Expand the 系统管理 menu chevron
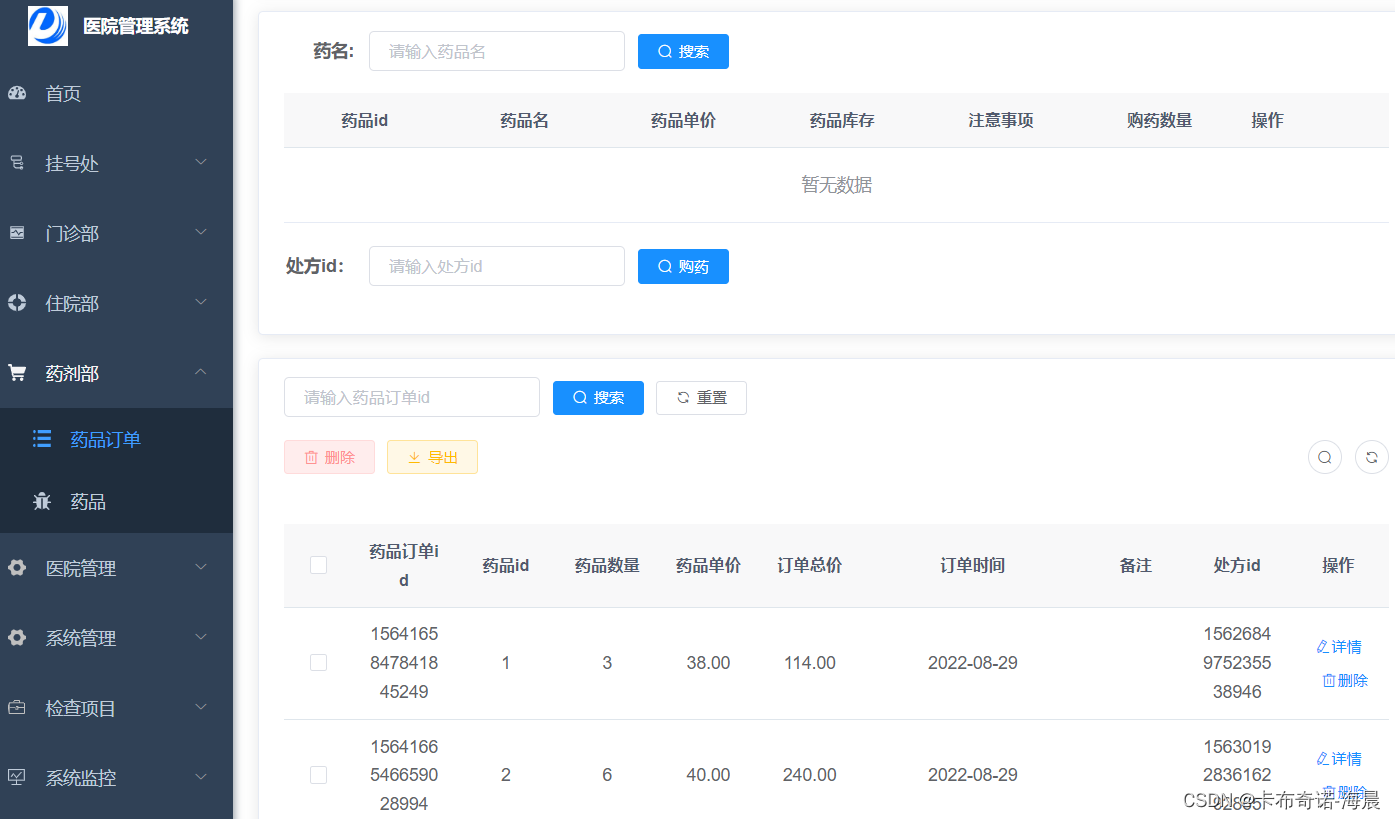Image resolution: width=1395 pixels, height=819 pixels. (x=201, y=637)
